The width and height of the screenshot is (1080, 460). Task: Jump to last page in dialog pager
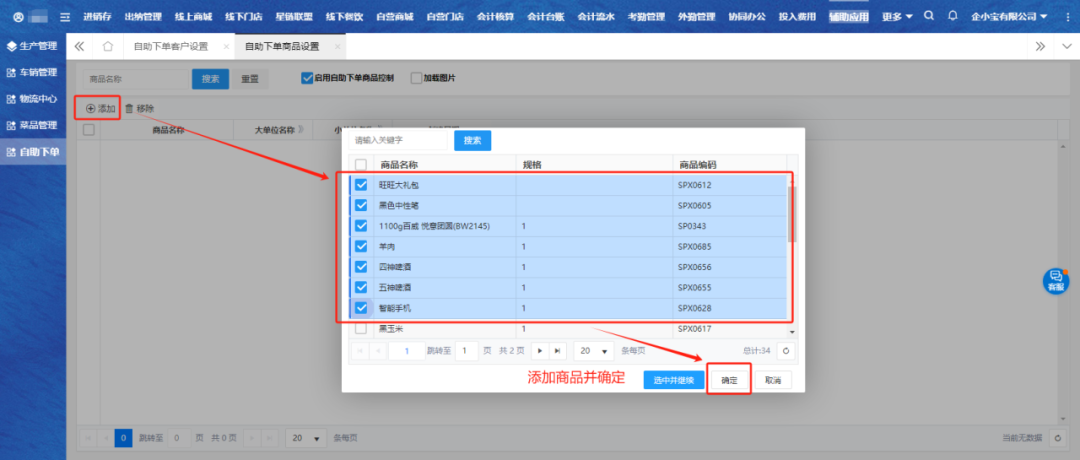557,351
